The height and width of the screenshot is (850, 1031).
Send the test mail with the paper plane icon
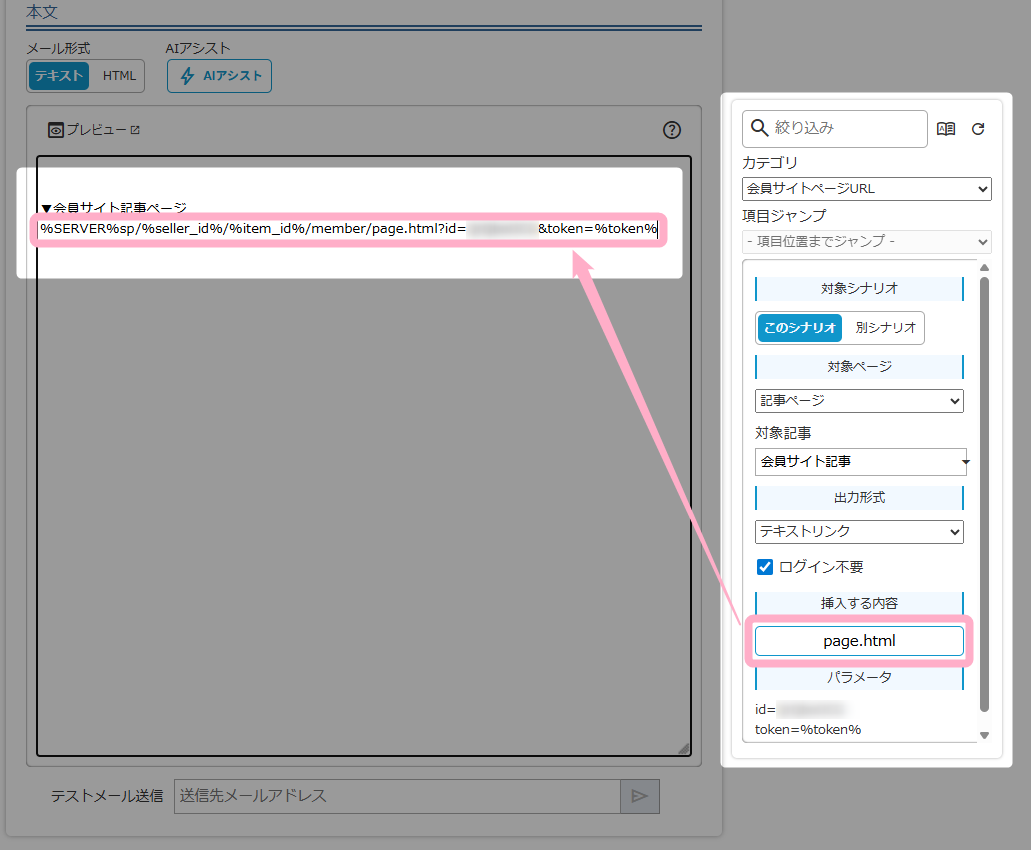tap(640, 796)
